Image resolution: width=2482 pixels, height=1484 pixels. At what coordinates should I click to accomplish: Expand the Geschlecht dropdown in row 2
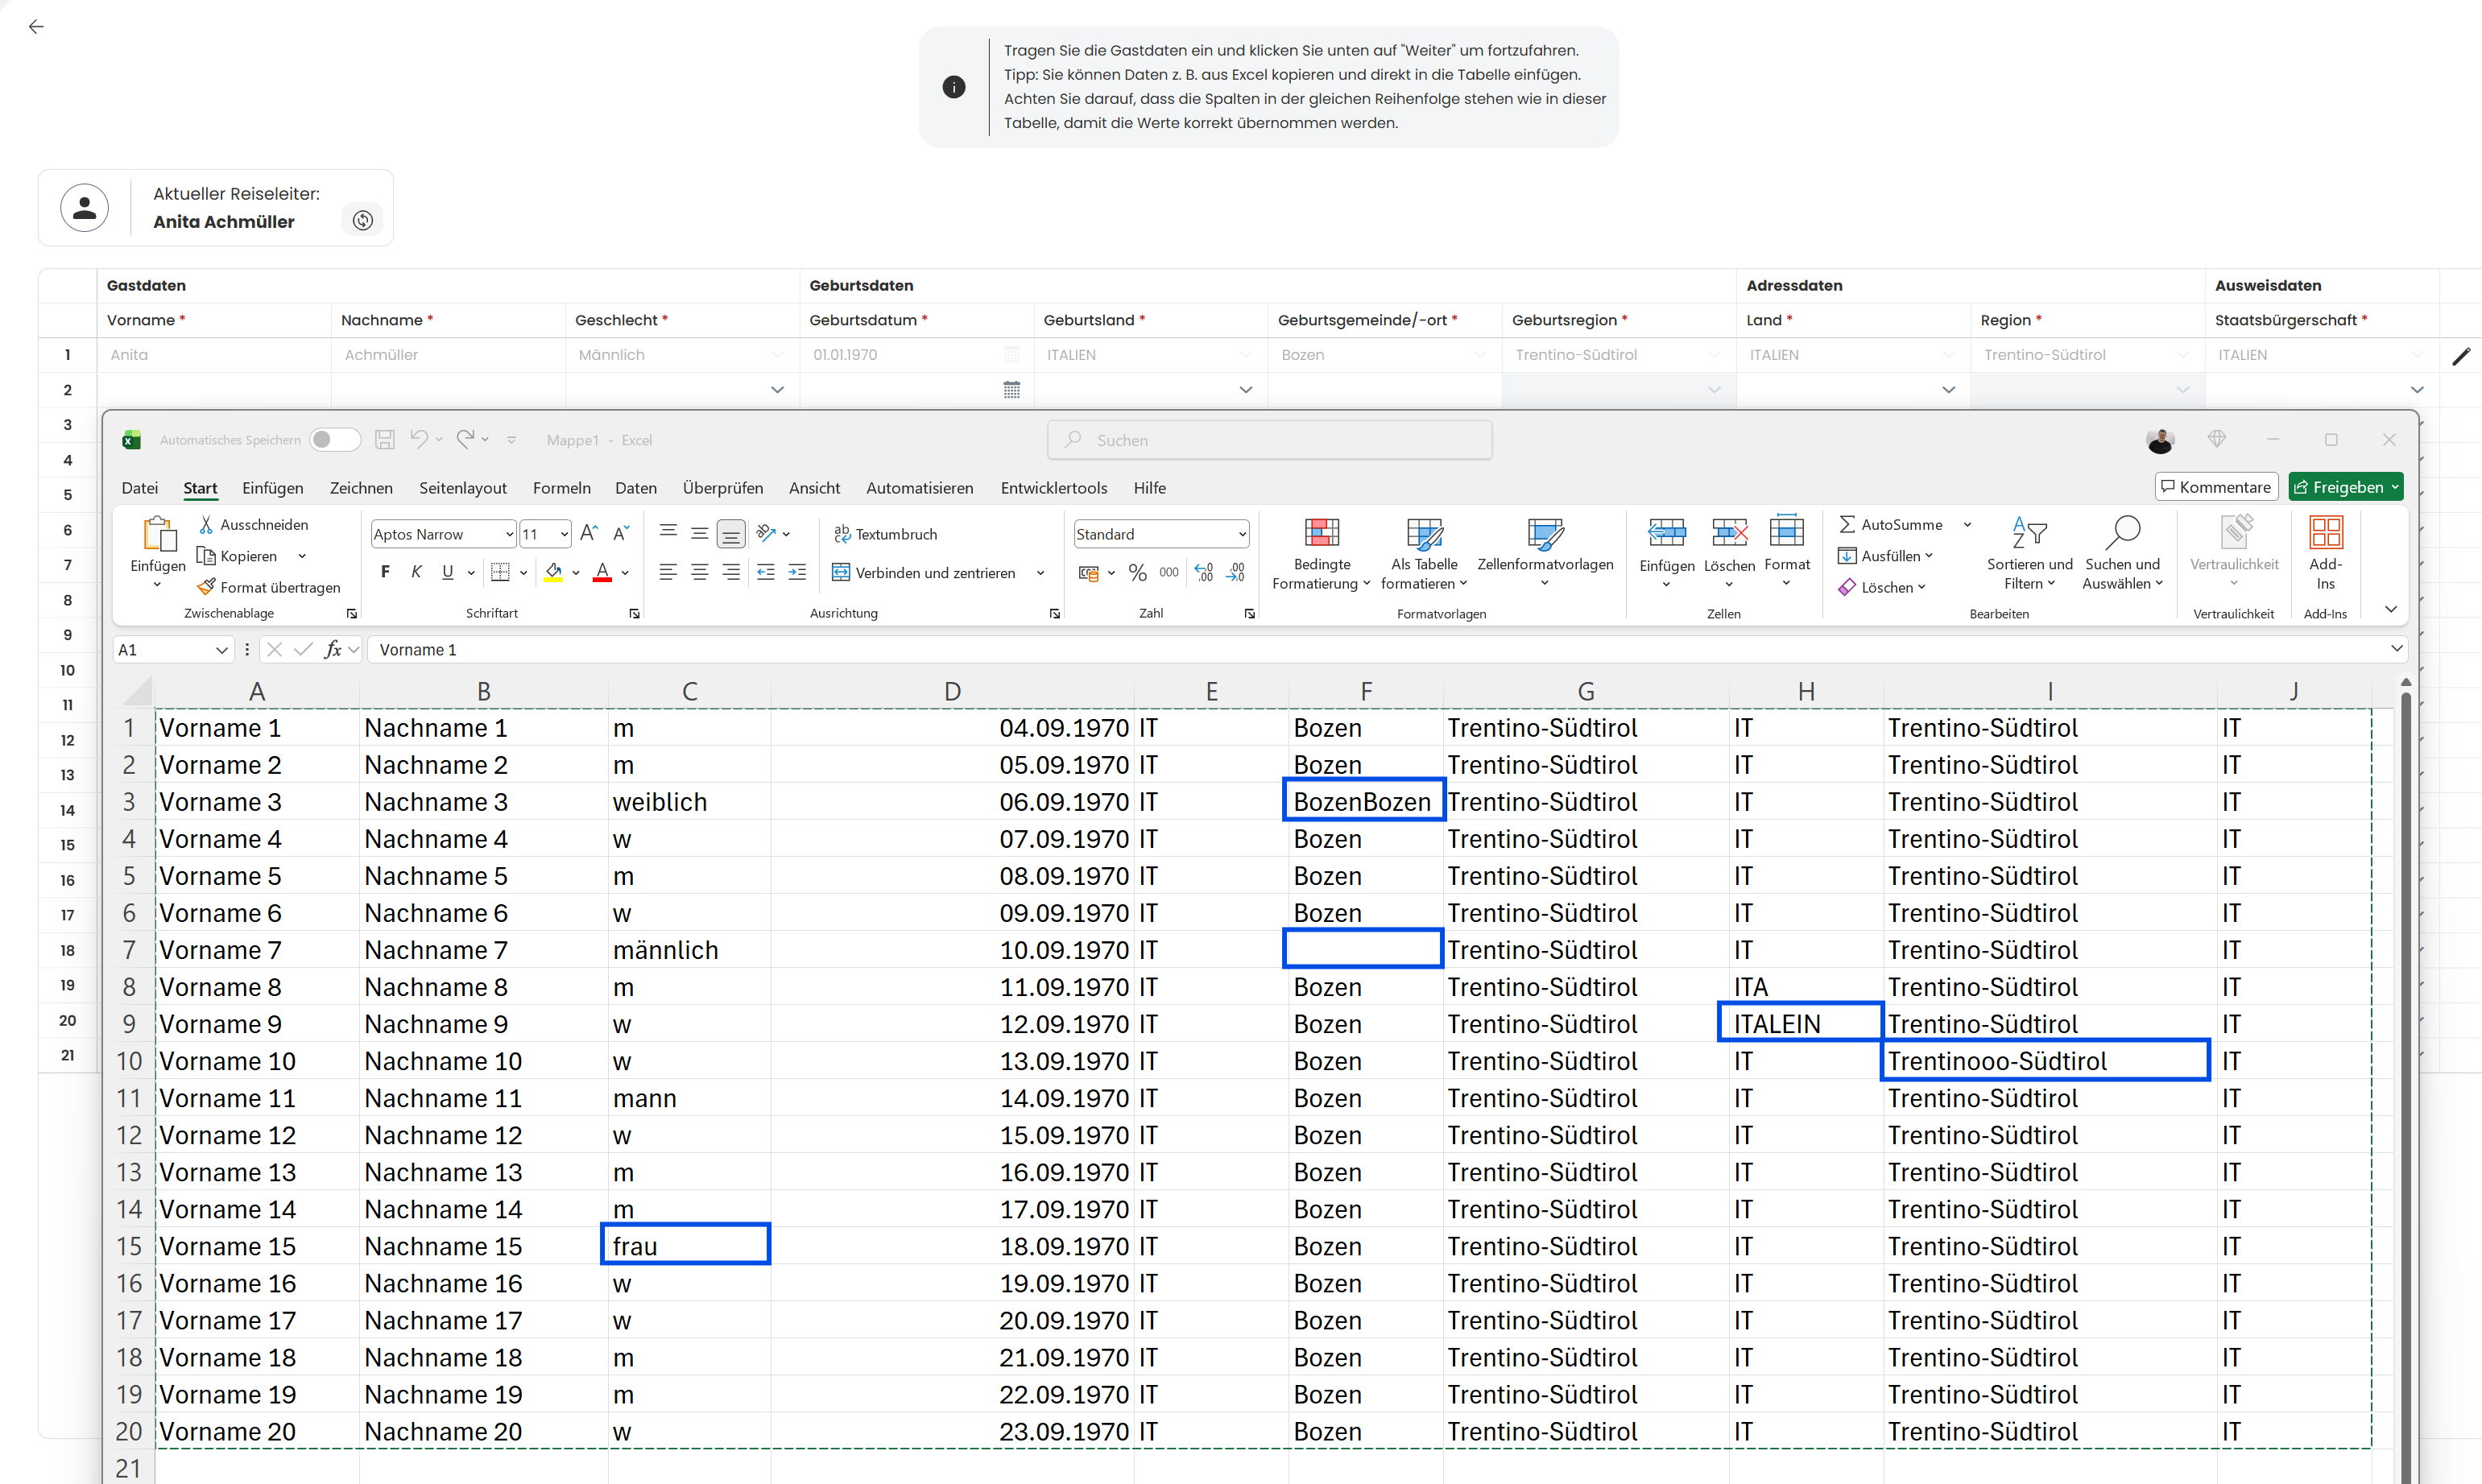(x=777, y=390)
